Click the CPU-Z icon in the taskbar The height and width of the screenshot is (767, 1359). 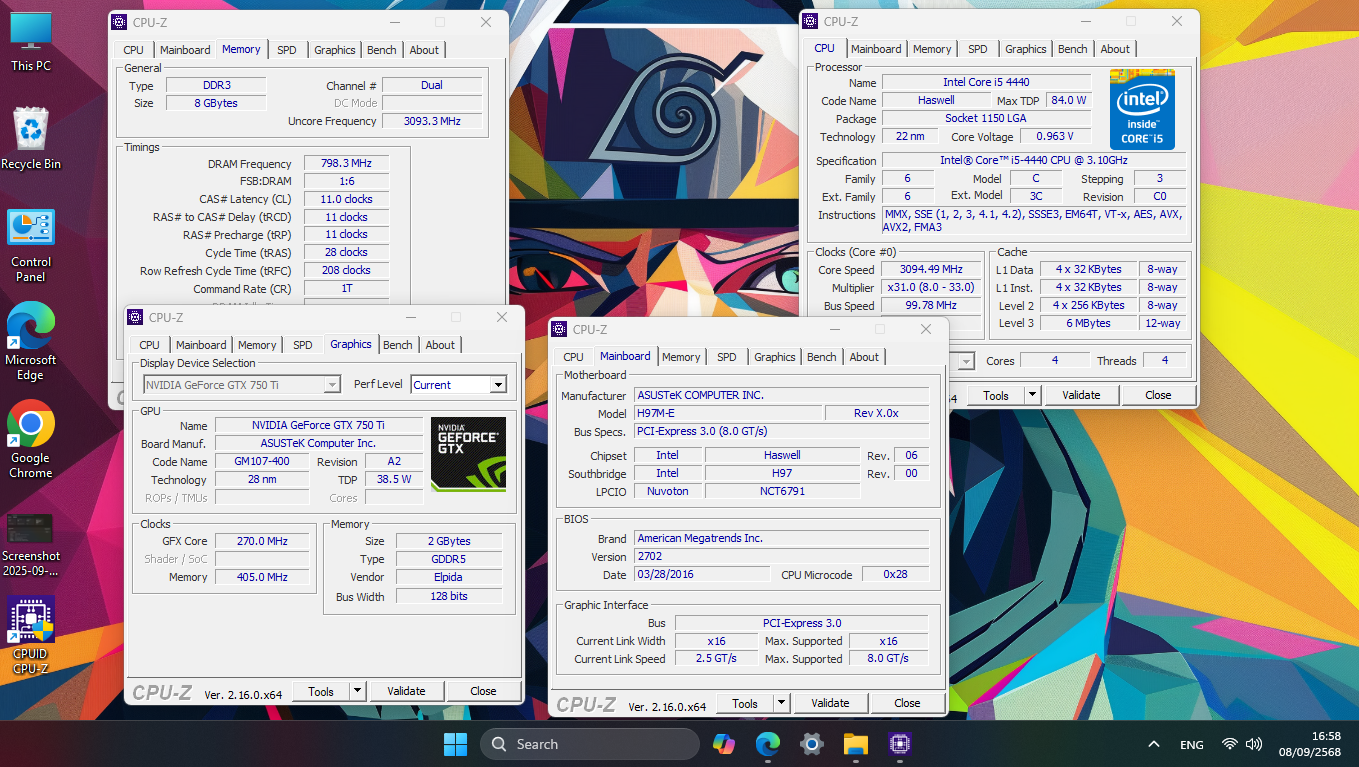[x=898, y=744]
